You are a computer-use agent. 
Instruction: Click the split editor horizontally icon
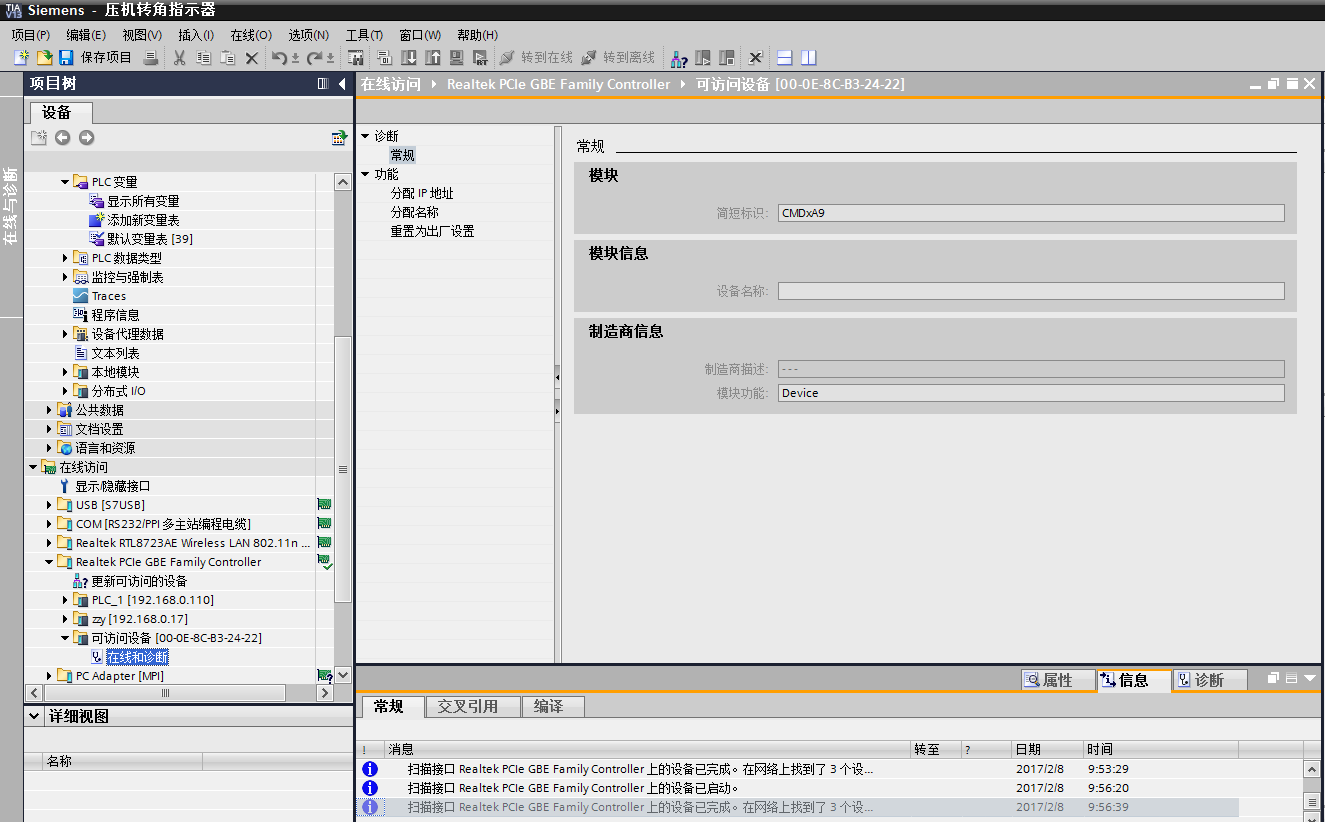click(785, 58)
